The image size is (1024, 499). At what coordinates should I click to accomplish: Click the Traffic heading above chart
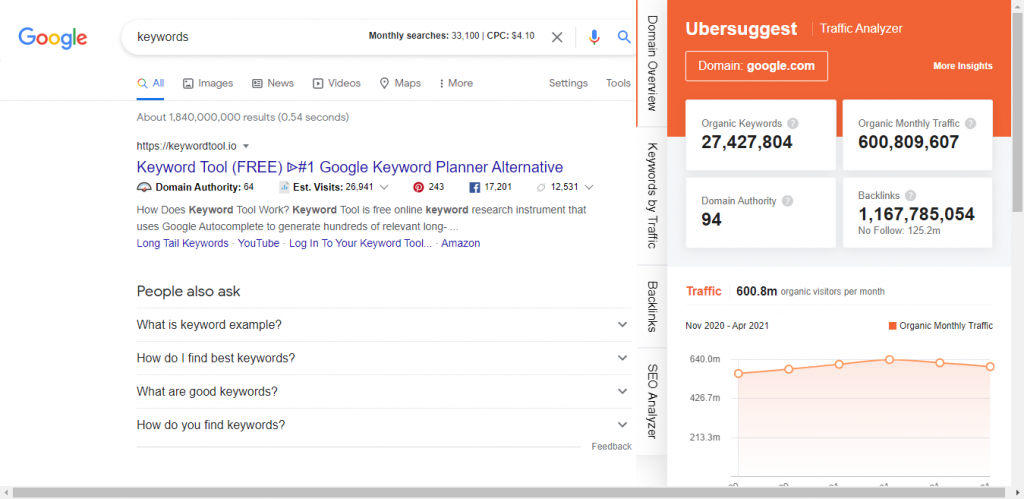(703, 291)
